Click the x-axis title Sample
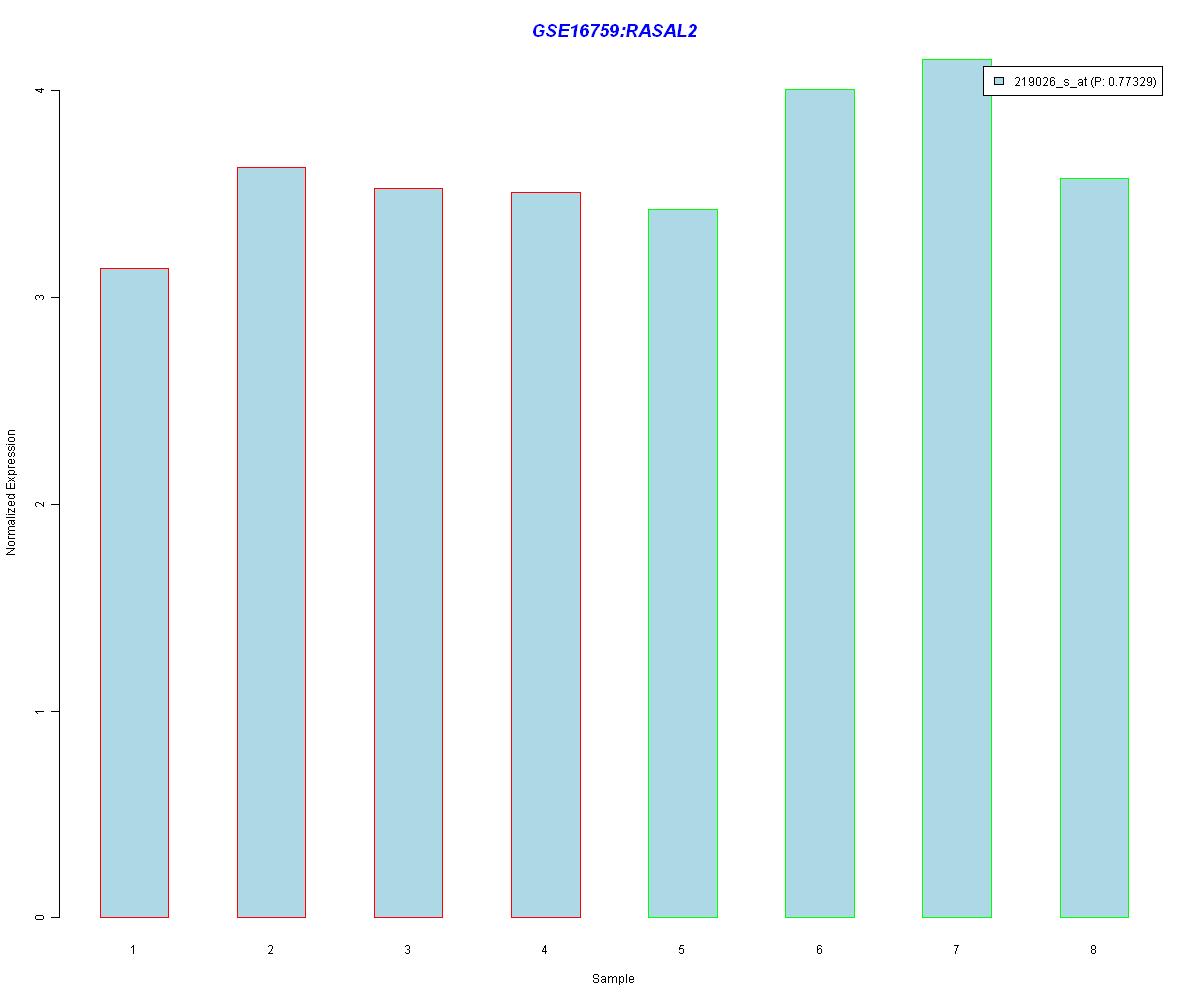Screen dimensions: 1200x1000 (613, 978)
